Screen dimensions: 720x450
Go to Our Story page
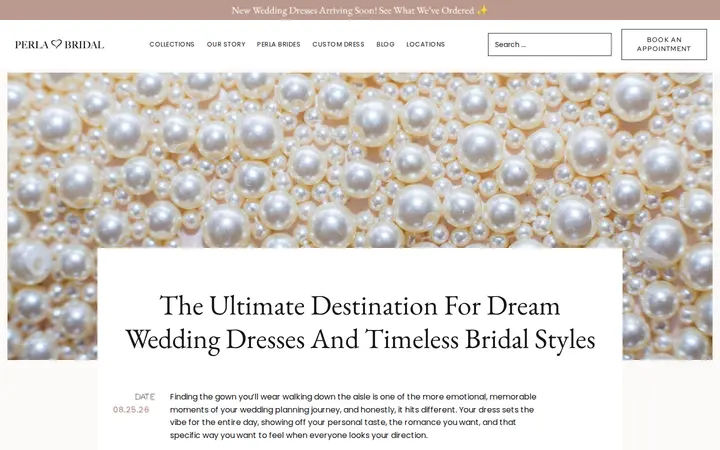tap(226, 45)
